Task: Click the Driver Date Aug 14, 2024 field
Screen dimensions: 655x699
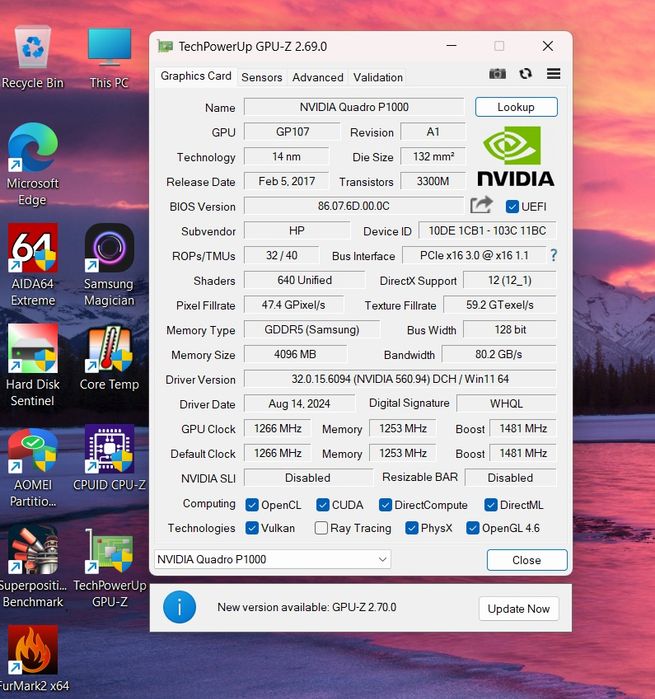Action: click(299, 404)
